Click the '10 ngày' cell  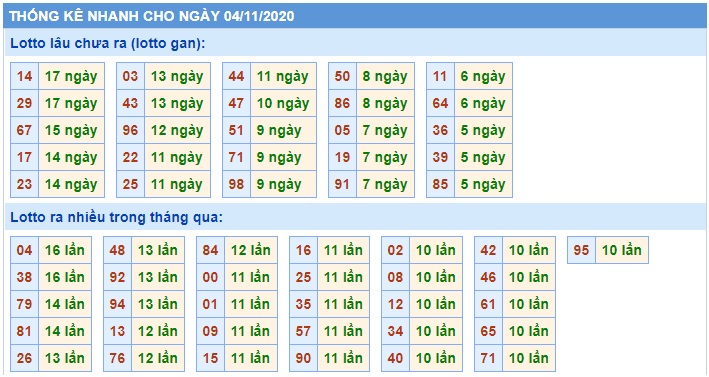coord(283,104)
